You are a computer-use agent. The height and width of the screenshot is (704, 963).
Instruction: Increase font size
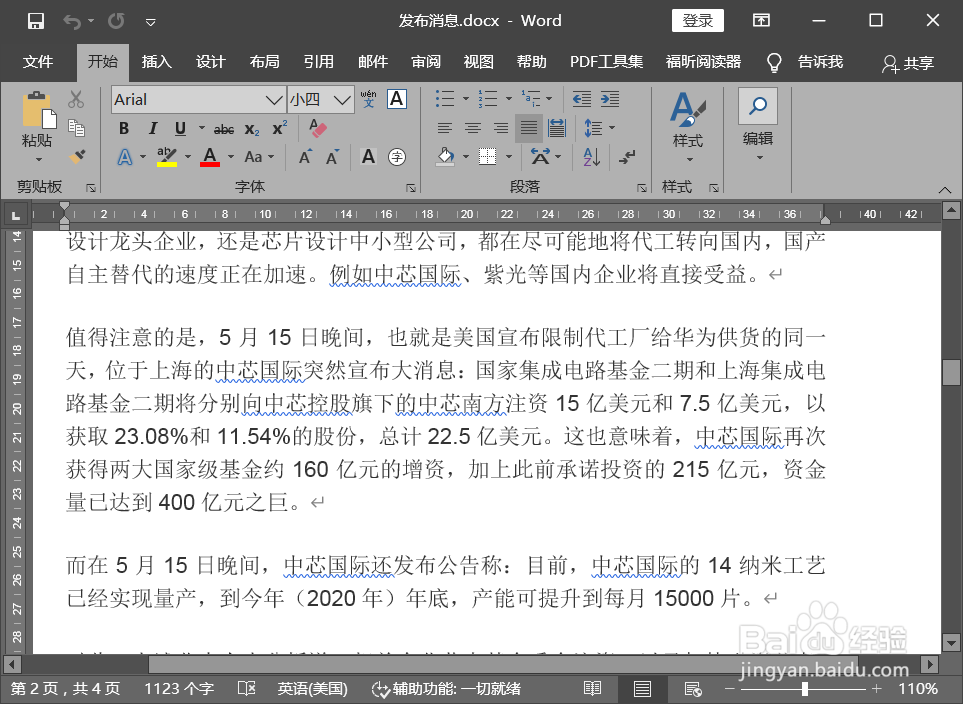[x=305, y=157]
